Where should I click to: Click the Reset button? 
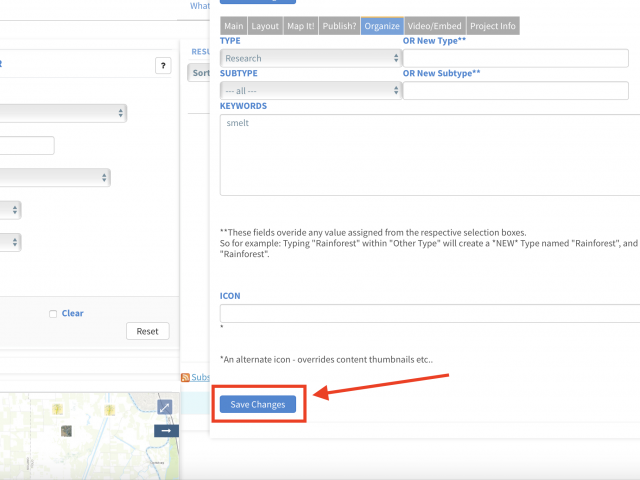point(147,331)
